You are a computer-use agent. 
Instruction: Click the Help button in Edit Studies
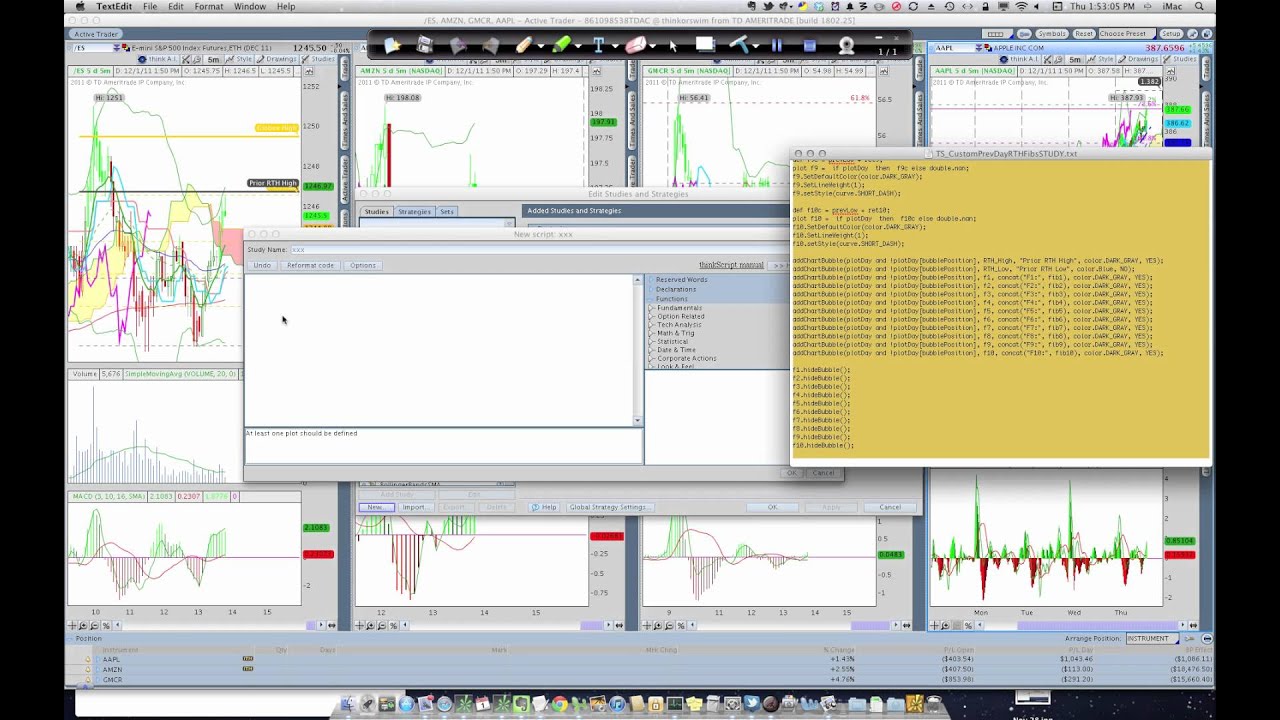[544, 507]
